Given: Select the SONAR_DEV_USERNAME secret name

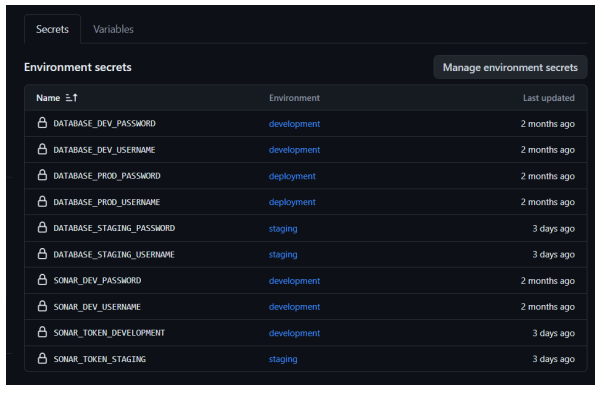Looking at the screenshot, I should pyautogui.click(x=97, y=307).
